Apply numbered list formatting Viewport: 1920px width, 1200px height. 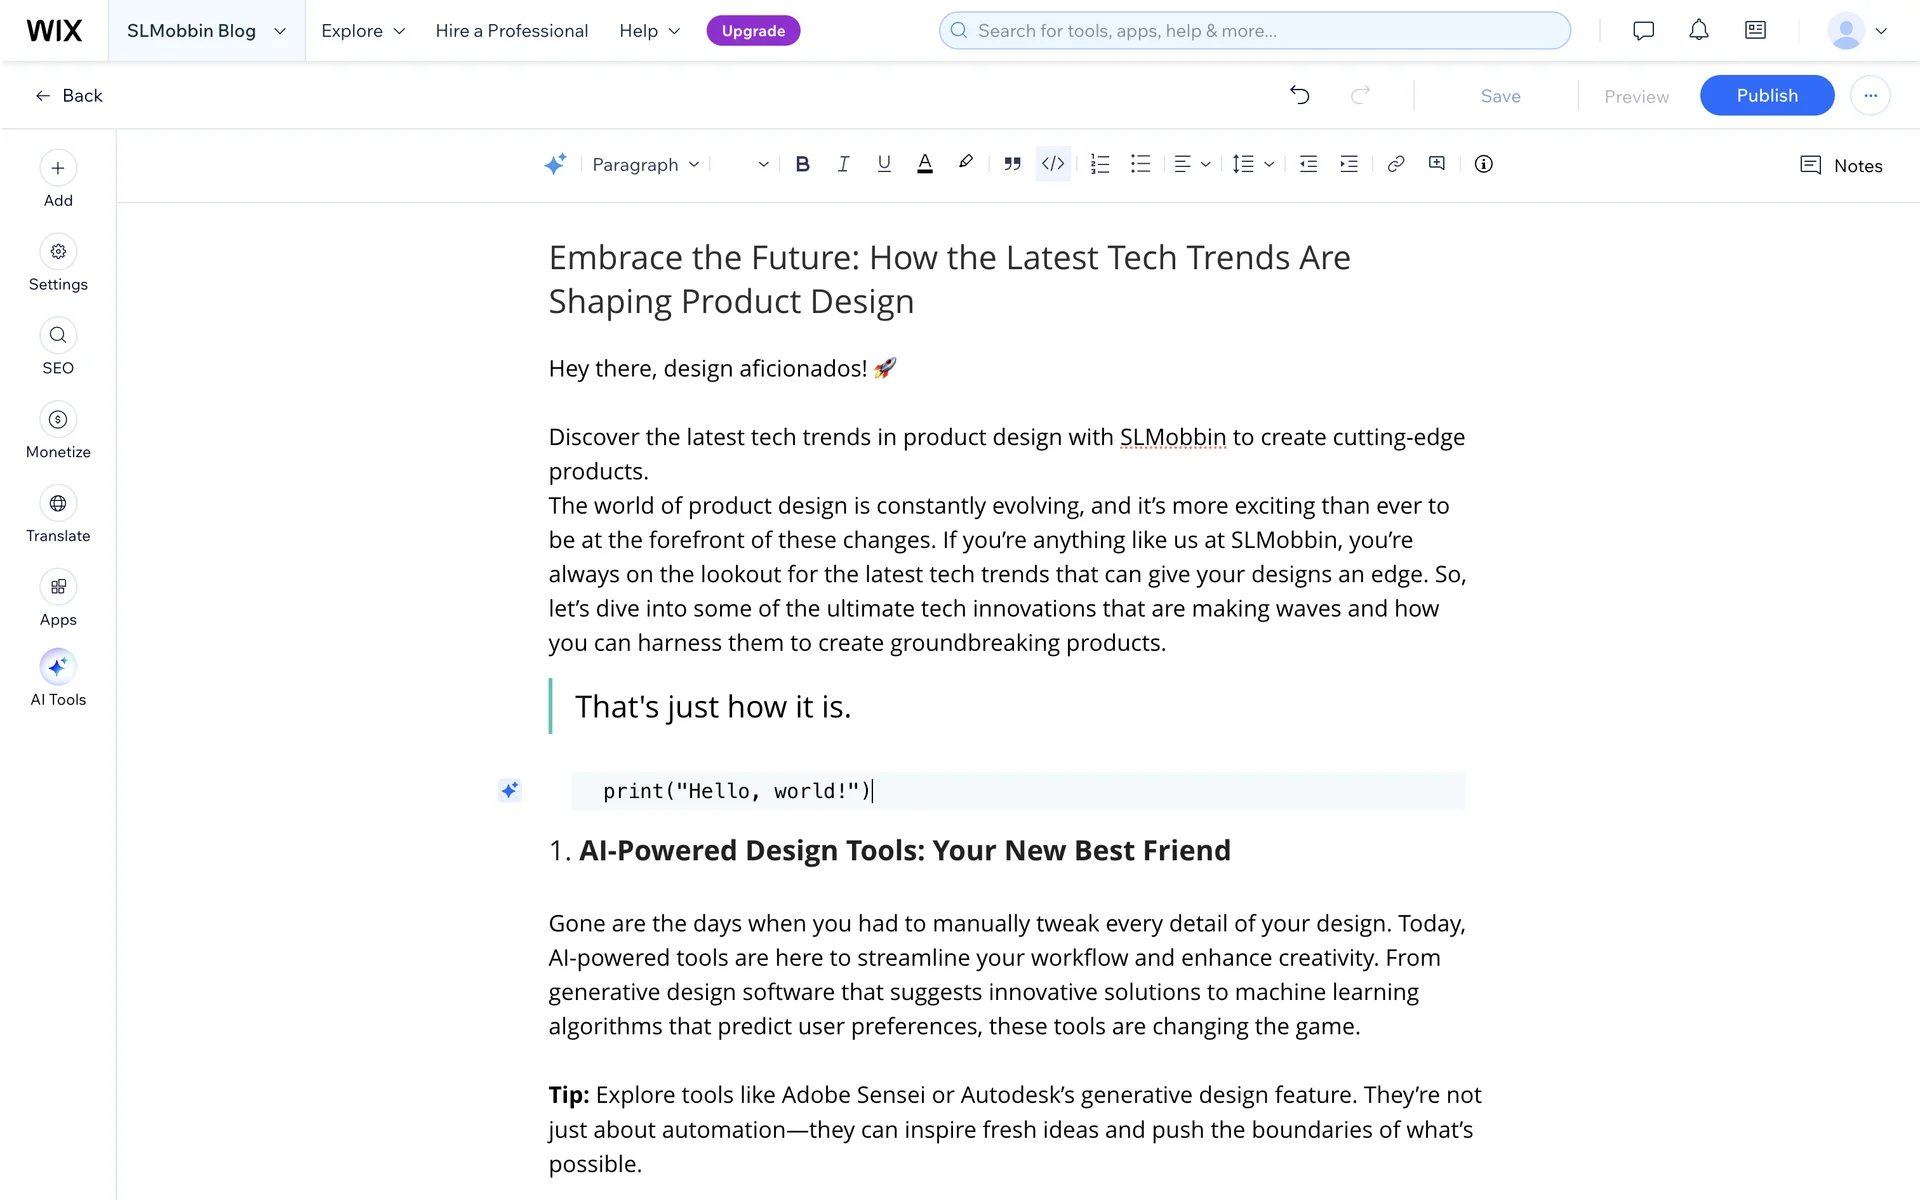pyautogui.click(x=1100, y=165)
